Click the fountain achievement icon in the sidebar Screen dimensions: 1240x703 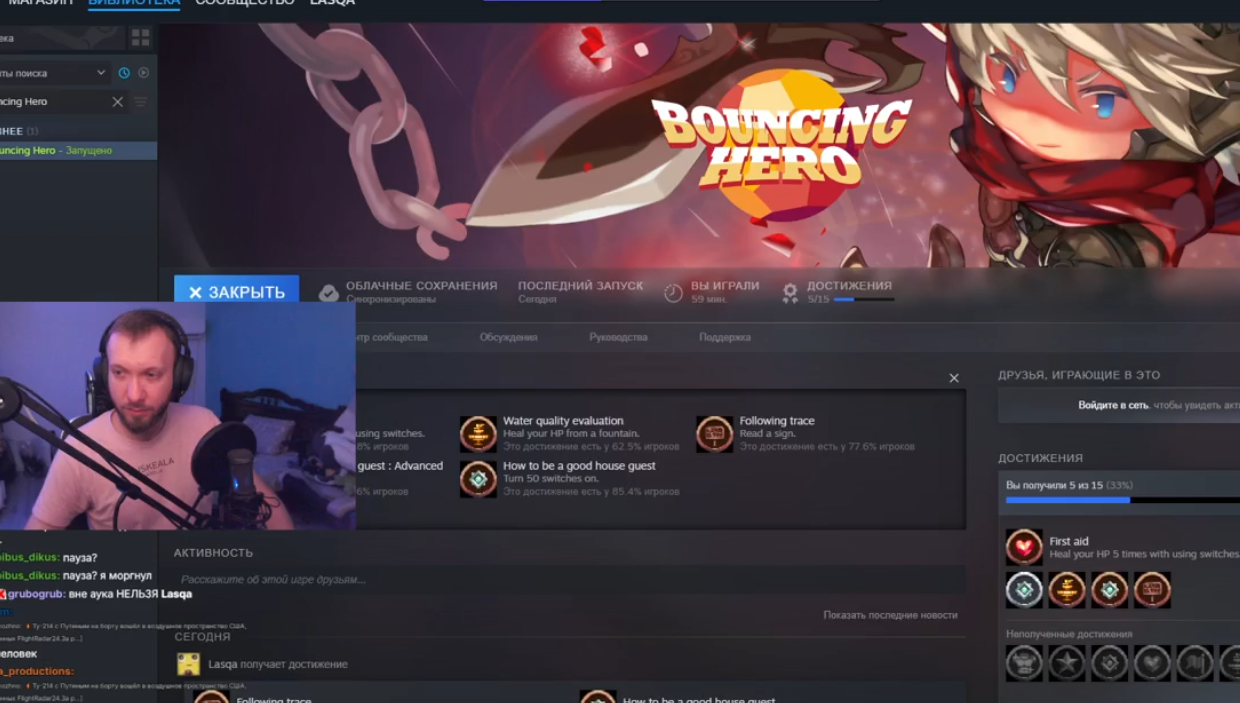point(1067,590)
